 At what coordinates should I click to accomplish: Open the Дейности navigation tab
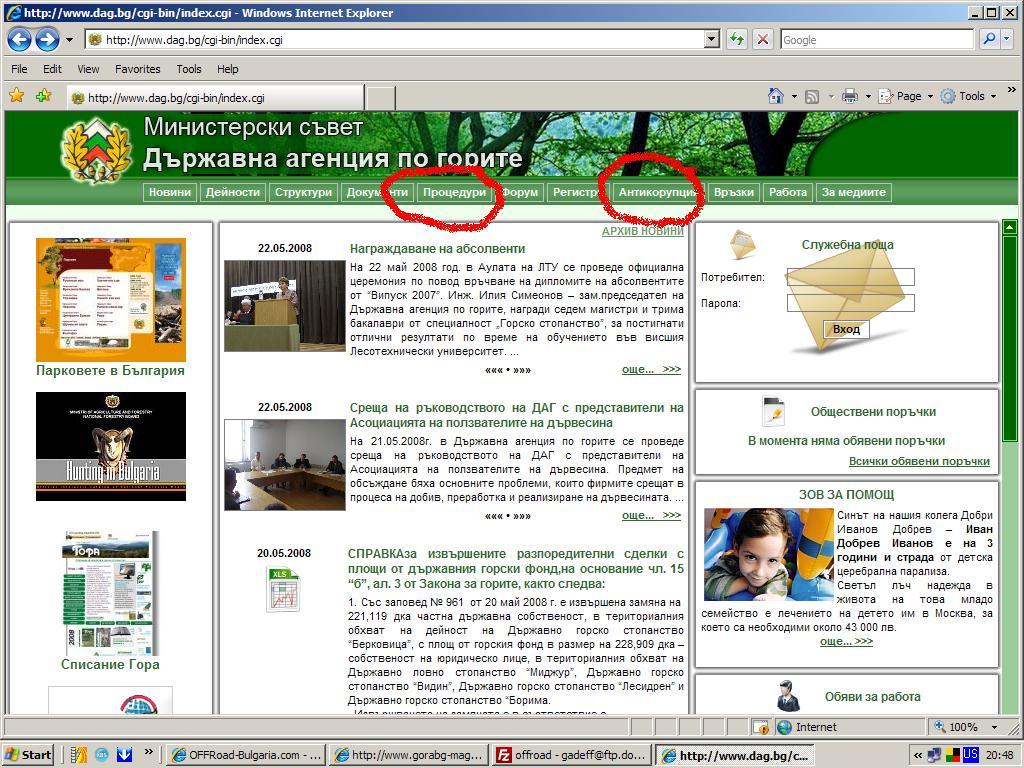232,192
